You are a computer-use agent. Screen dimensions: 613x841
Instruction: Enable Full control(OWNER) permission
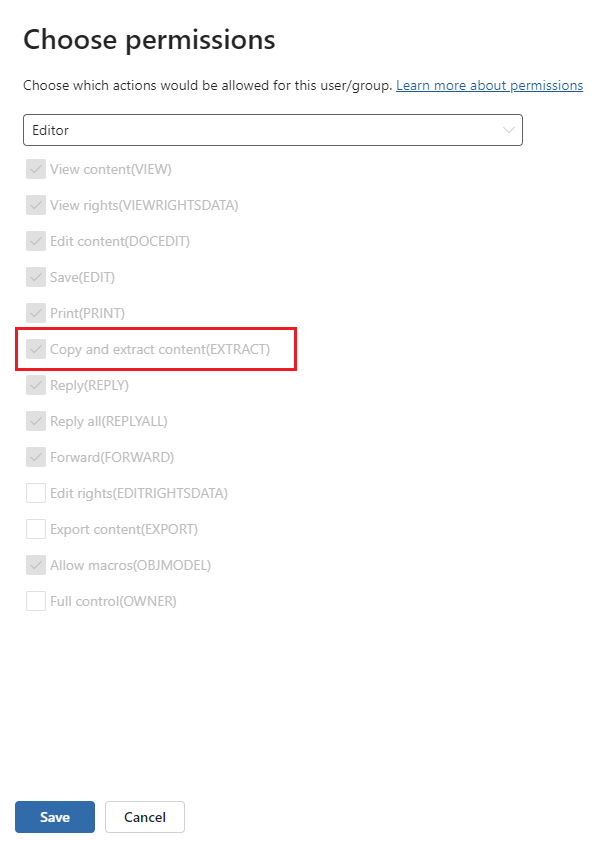[x=36, y=601]
